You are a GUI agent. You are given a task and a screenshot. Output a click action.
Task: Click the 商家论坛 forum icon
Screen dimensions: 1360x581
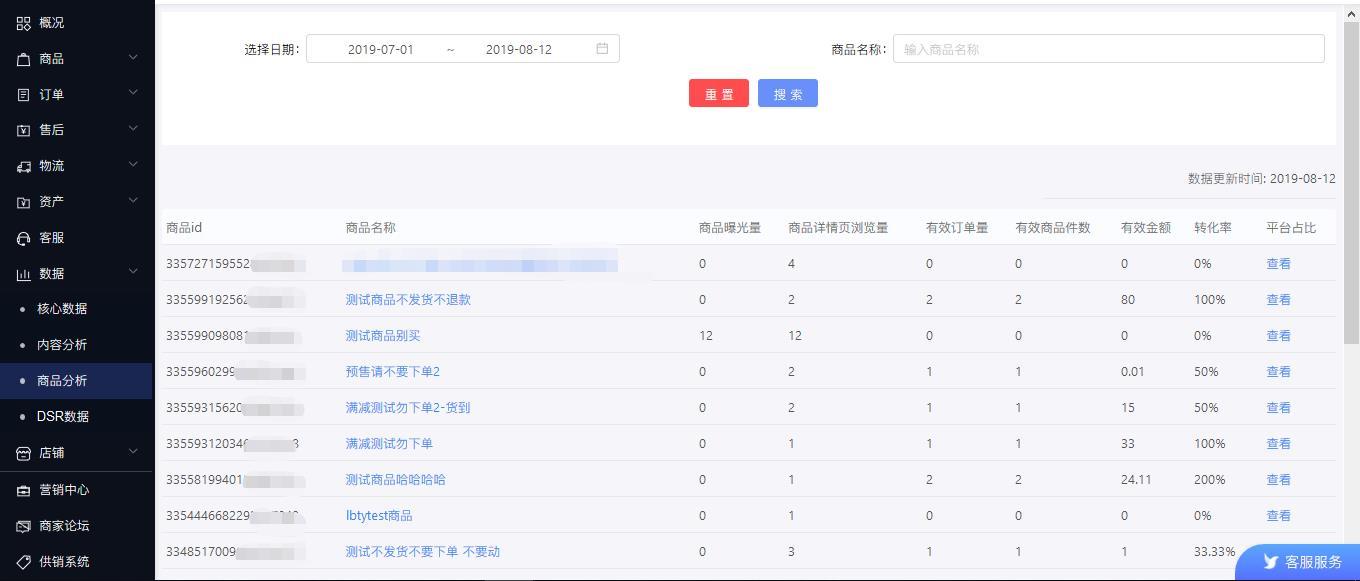[x=24, y=526]
